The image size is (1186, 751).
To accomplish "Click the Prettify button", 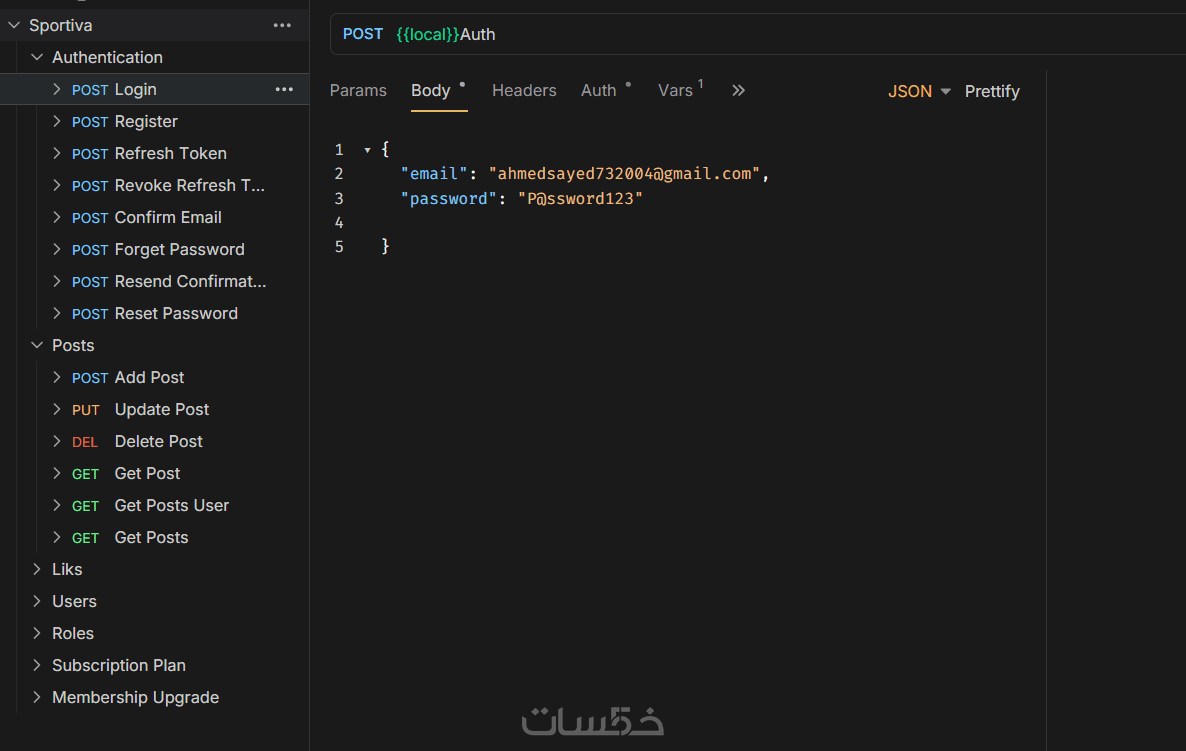I will pyautogui.click(x=992, y=91).
